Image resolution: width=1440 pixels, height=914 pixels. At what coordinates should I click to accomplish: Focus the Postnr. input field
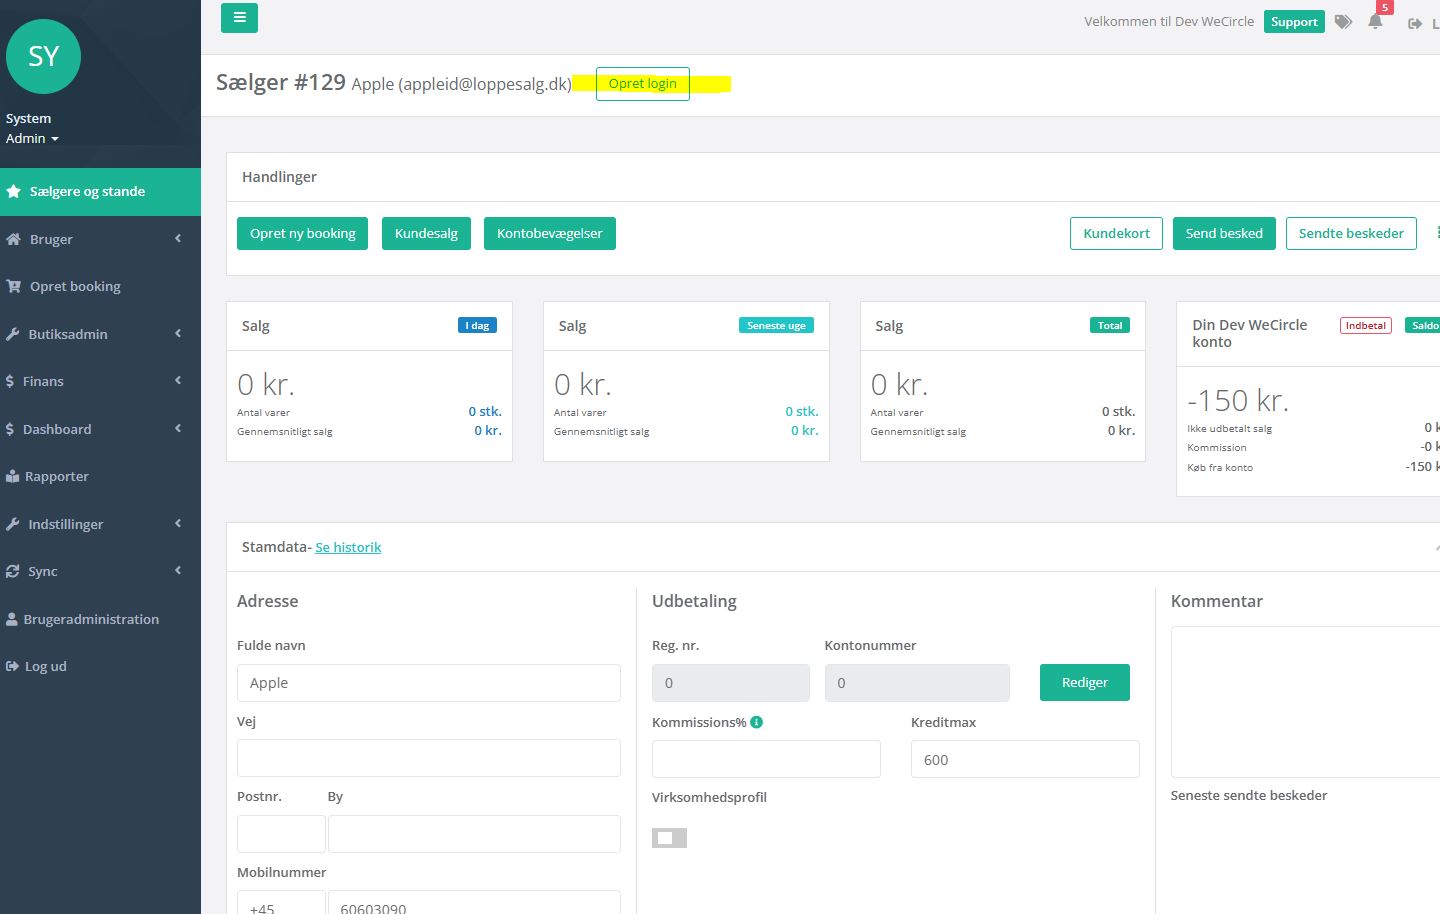tap(281, 834)
